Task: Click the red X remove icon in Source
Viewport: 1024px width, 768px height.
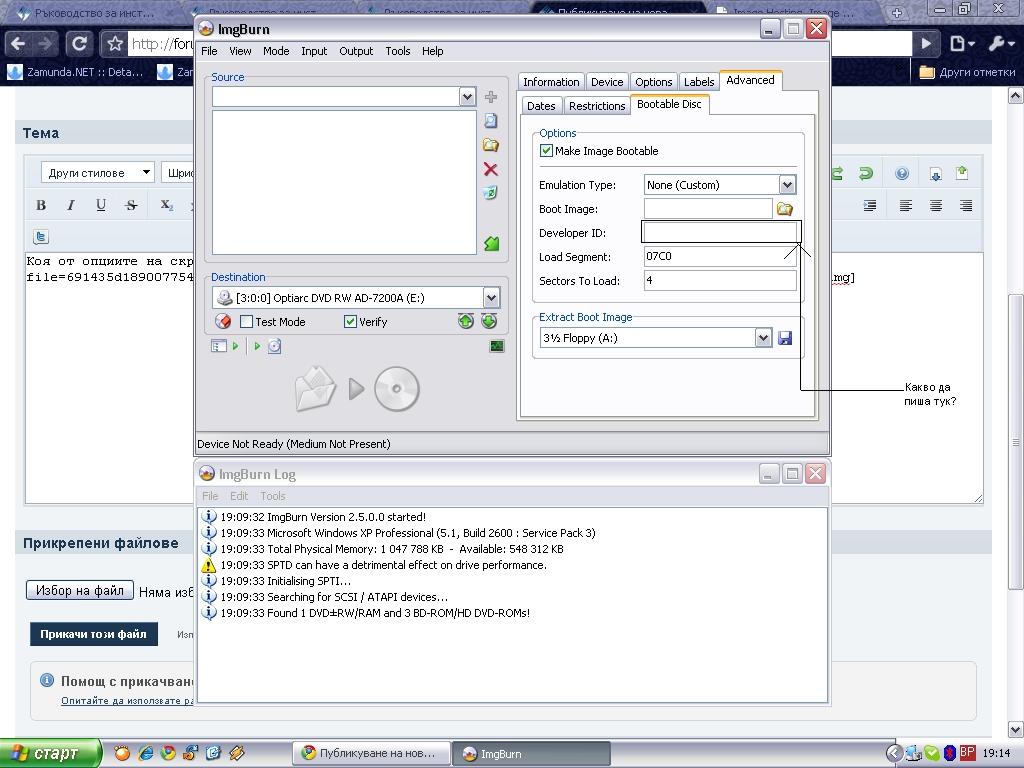Action: tap(490, 169)
